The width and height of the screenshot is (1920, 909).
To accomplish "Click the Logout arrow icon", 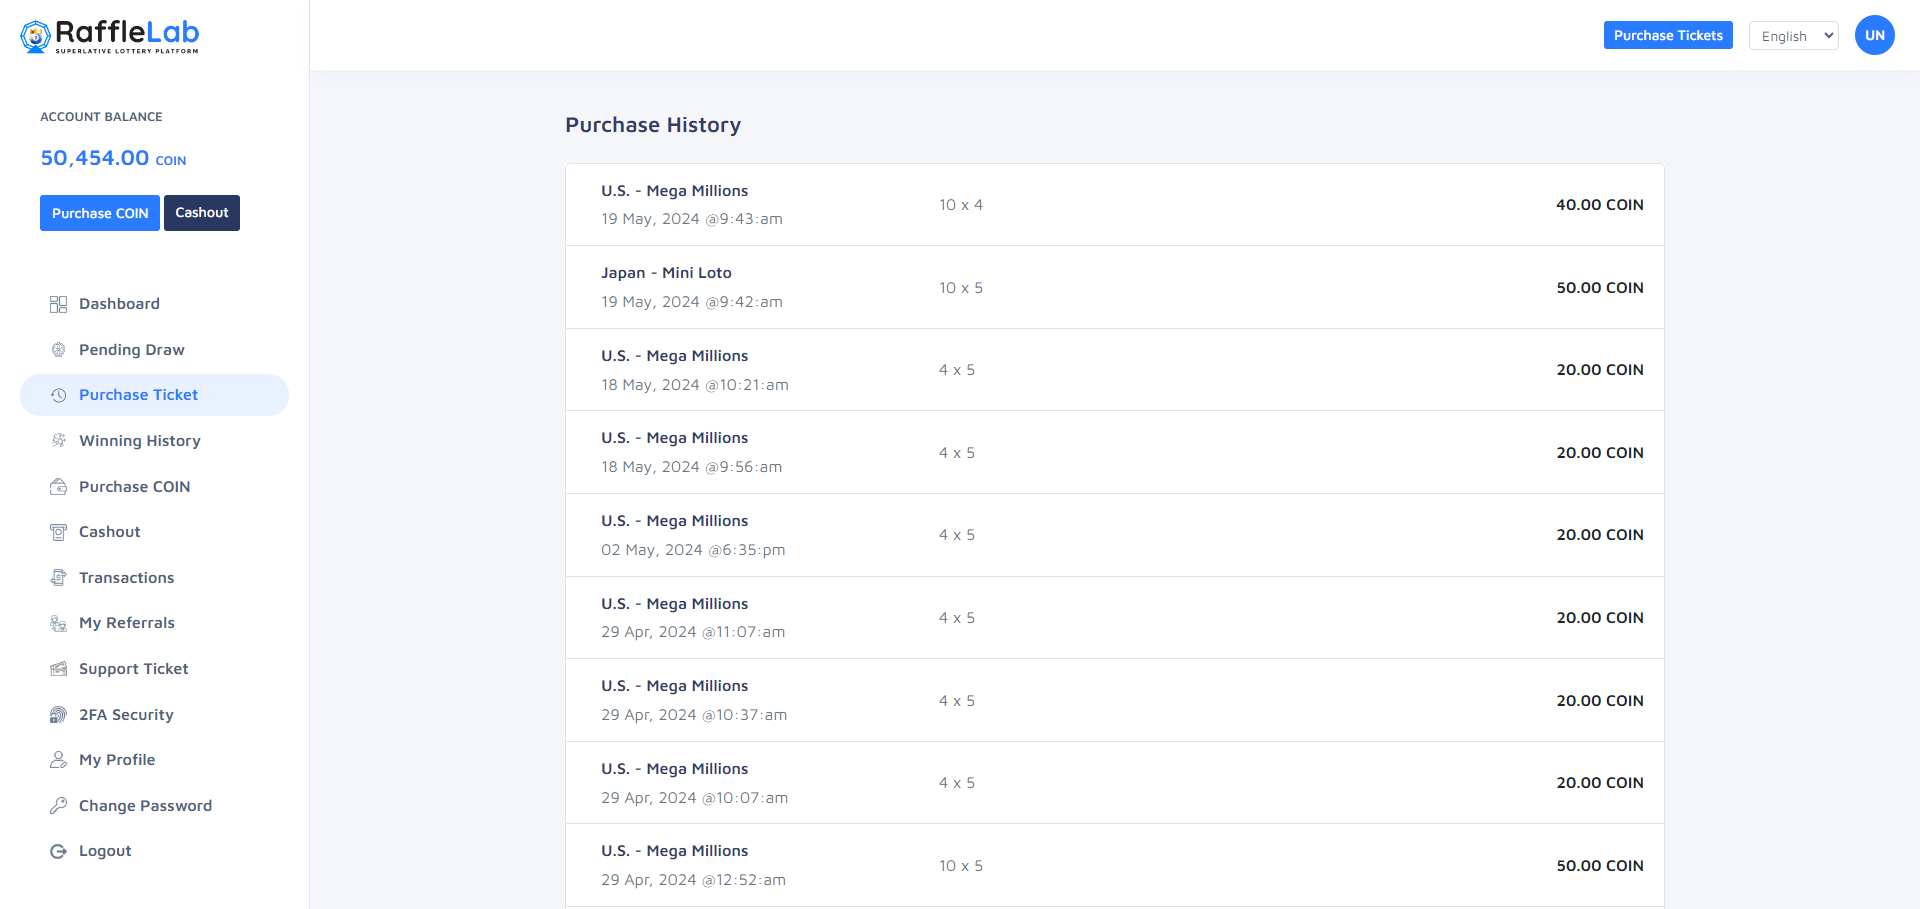I will point(58,851).
